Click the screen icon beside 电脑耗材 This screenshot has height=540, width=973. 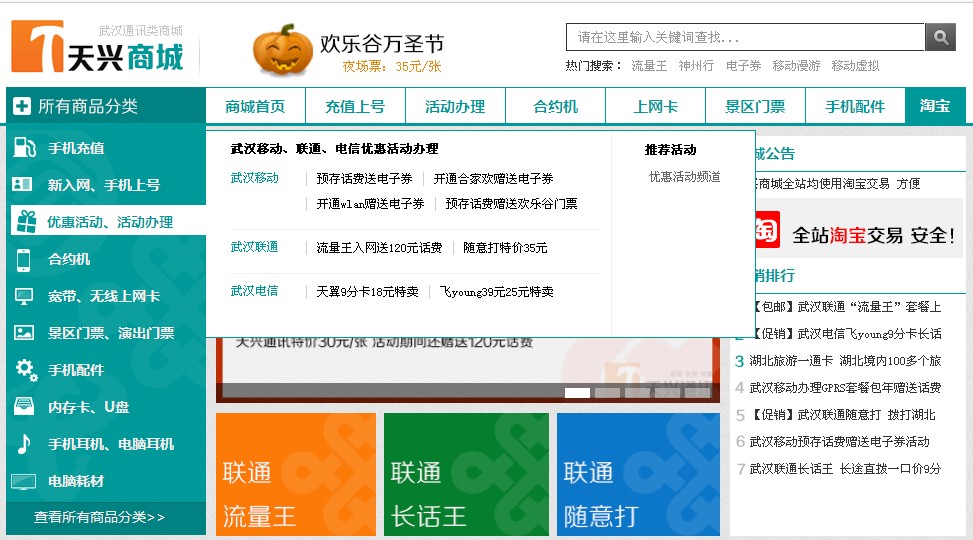point(24,481)
